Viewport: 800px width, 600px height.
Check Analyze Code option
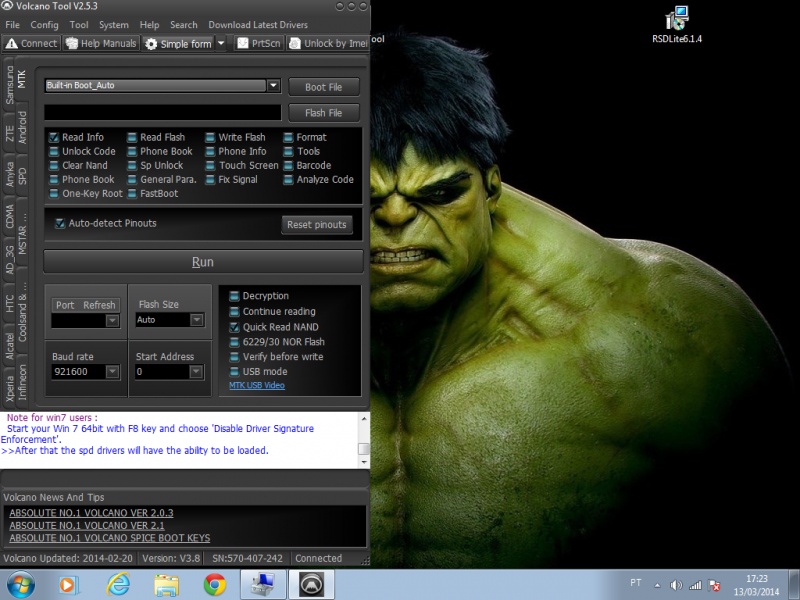(288, 180)
